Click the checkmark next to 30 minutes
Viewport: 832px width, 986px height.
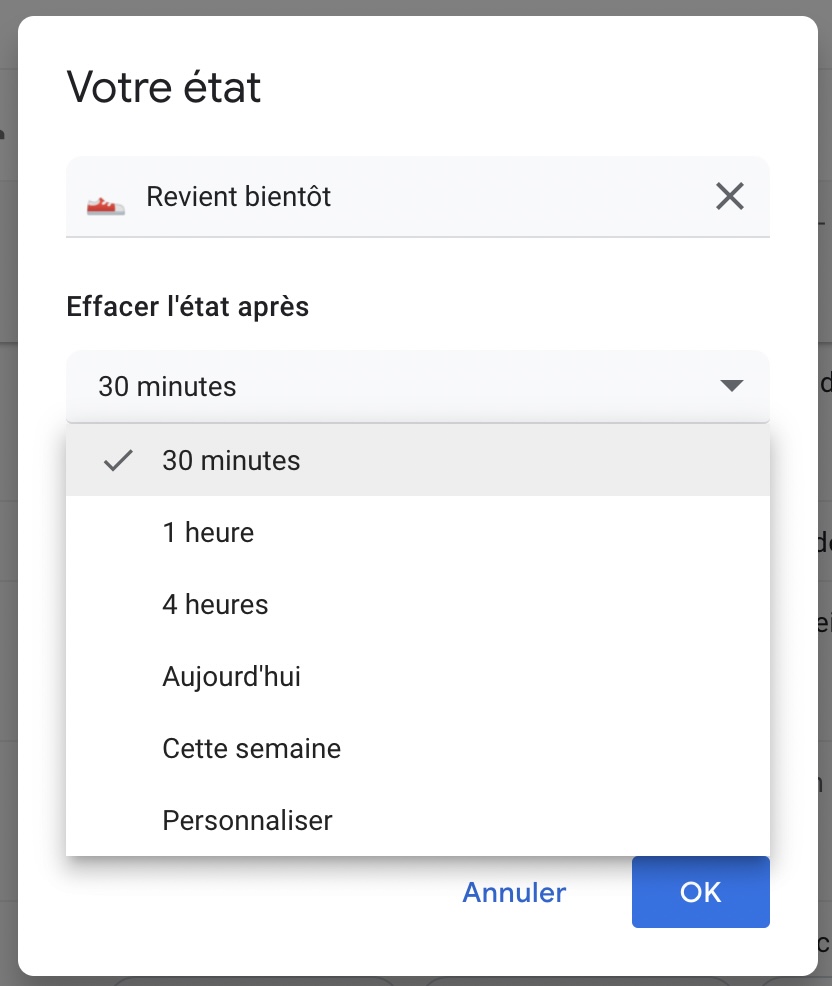coord(118,461)
